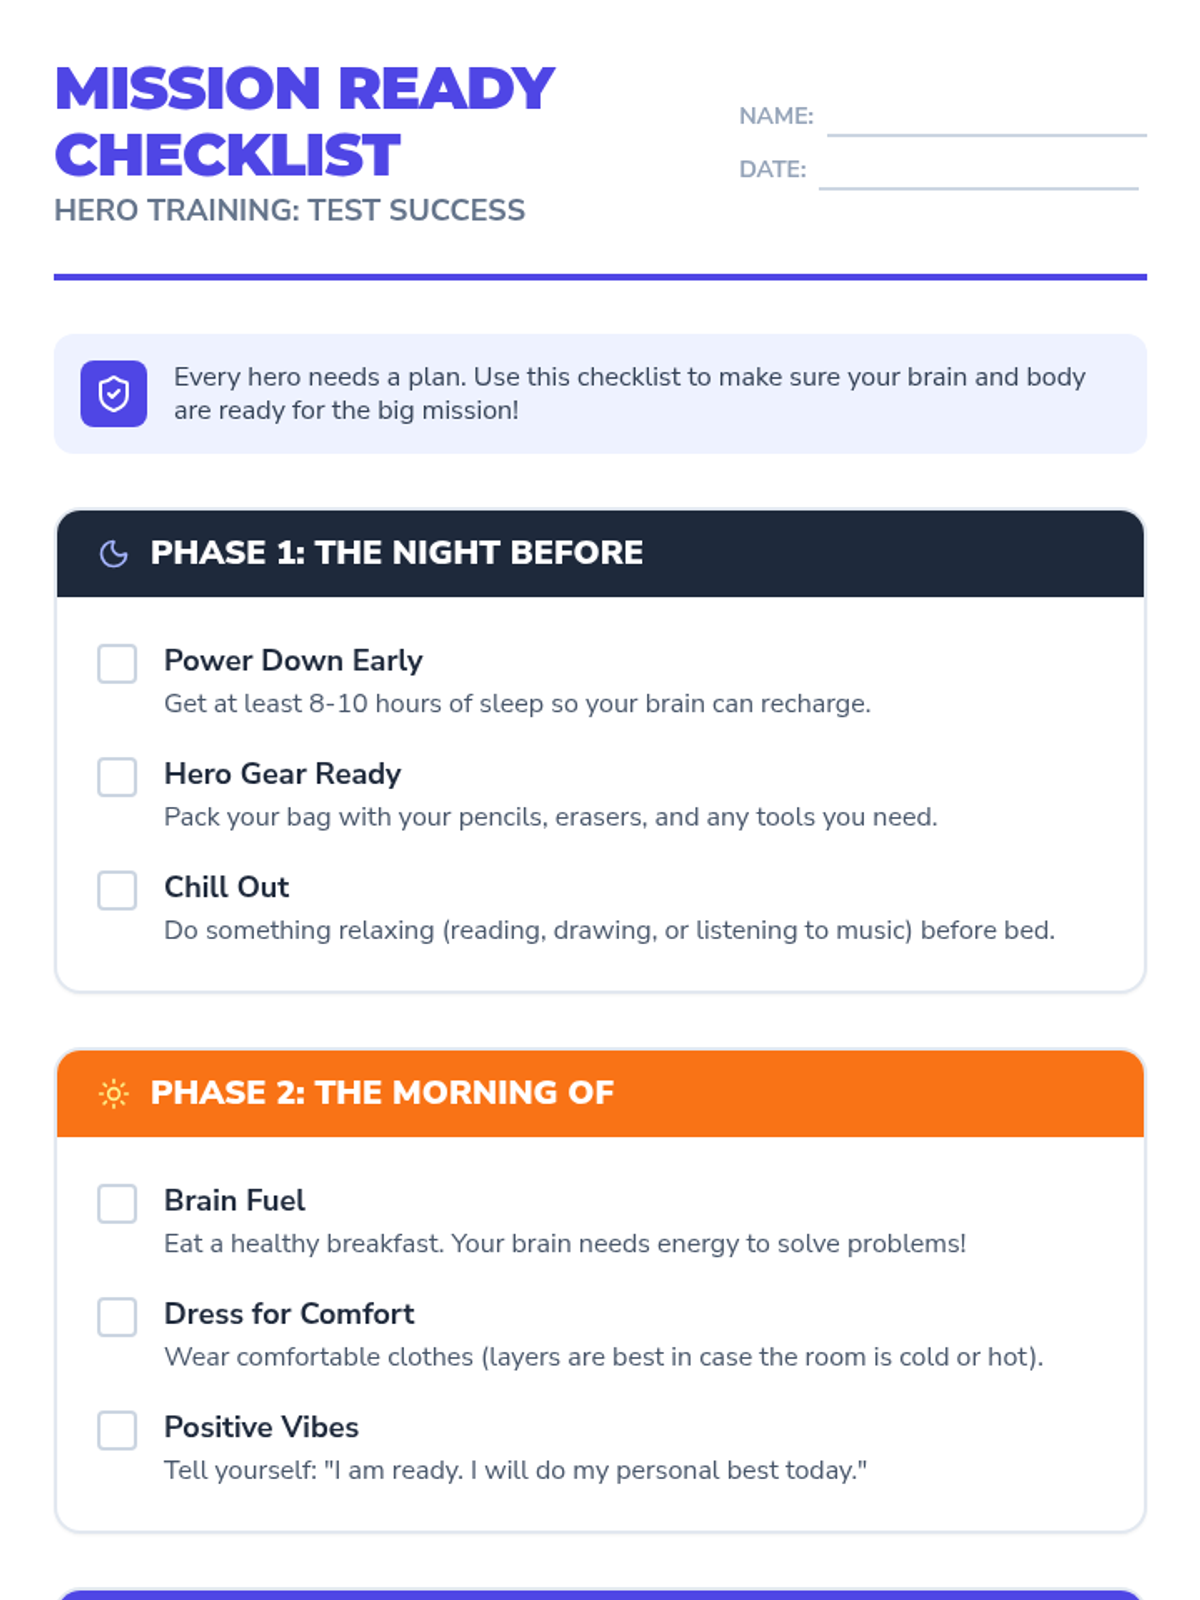Select the Power Down Early item title

pos(293,660)
